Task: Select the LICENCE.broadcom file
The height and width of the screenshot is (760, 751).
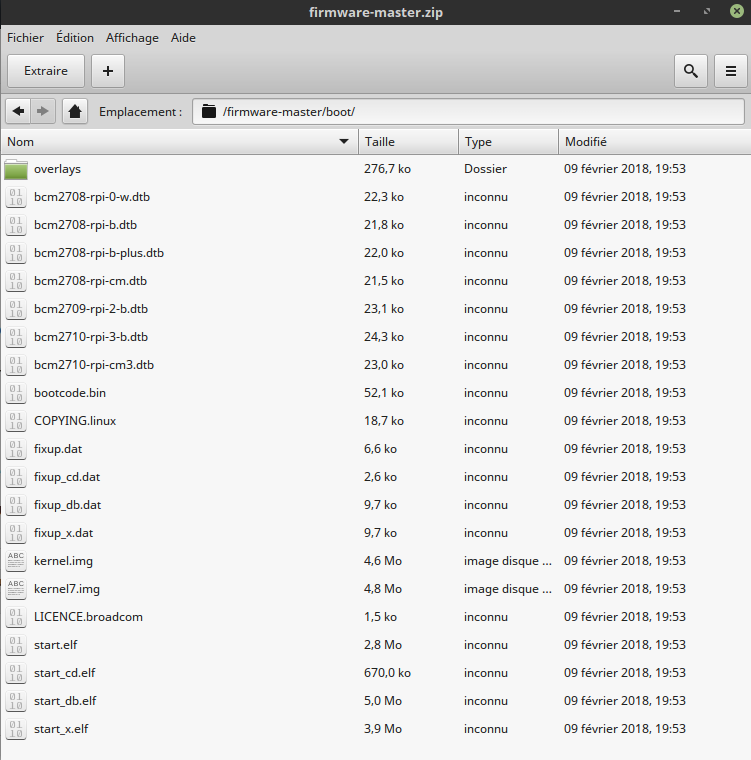Action: tap(88, 617)
